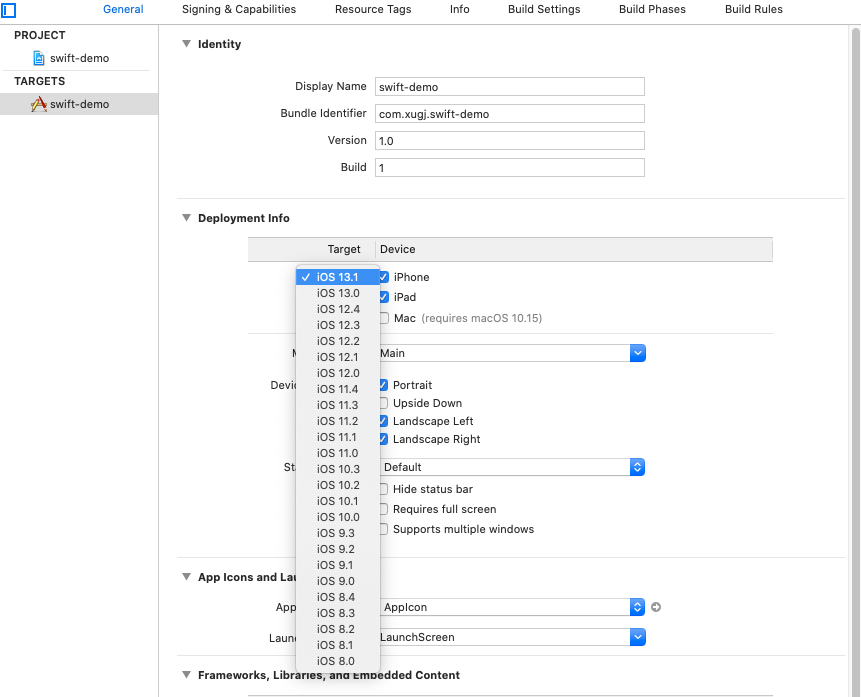Toggle the iPhone device checkbox
This screenshot has width=861, height=697.
click(x=384, y=277)
